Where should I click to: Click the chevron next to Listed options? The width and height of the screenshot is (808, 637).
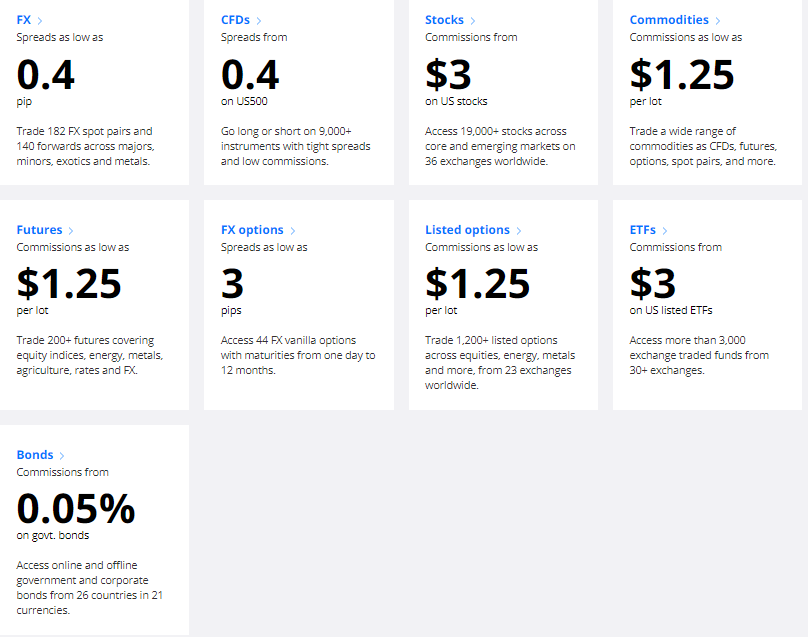(x=519, y=231)
